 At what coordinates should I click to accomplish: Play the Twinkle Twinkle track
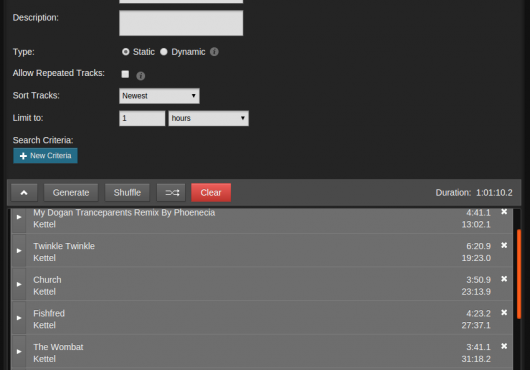19,251
